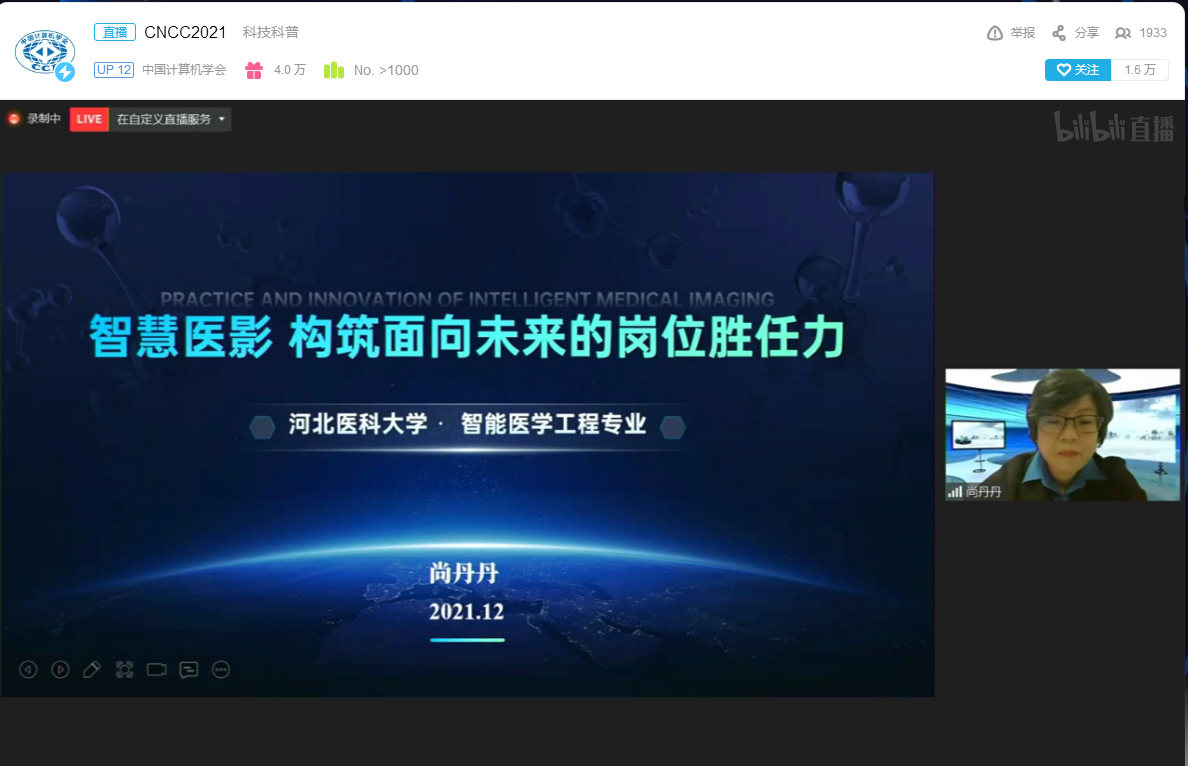Click the speaker webcam thumbnail
Viewport: 1188px width, 766px height.
click(1062, 435)
